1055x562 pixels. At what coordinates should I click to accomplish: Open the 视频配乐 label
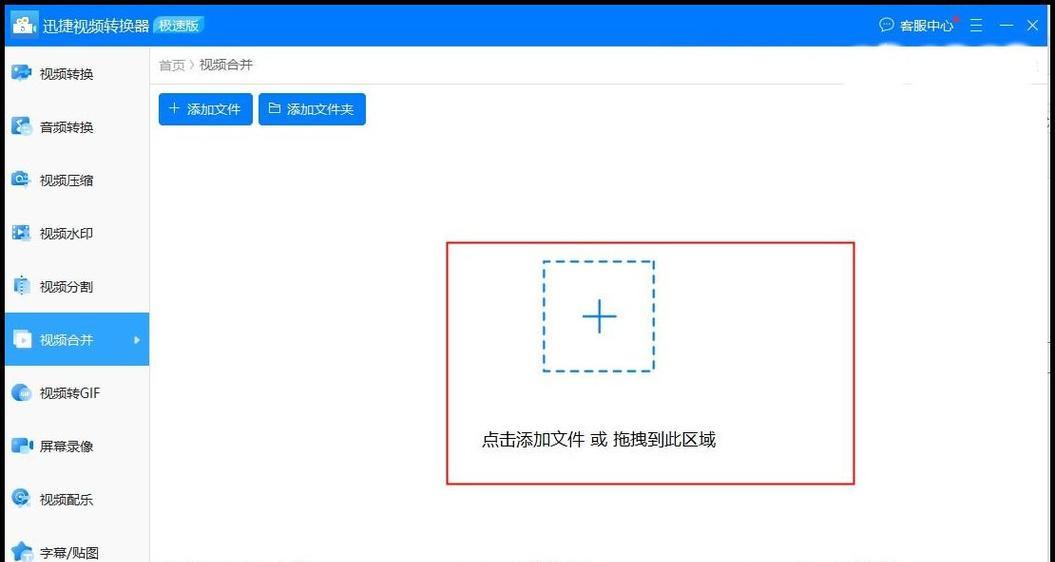click(66, 499)
